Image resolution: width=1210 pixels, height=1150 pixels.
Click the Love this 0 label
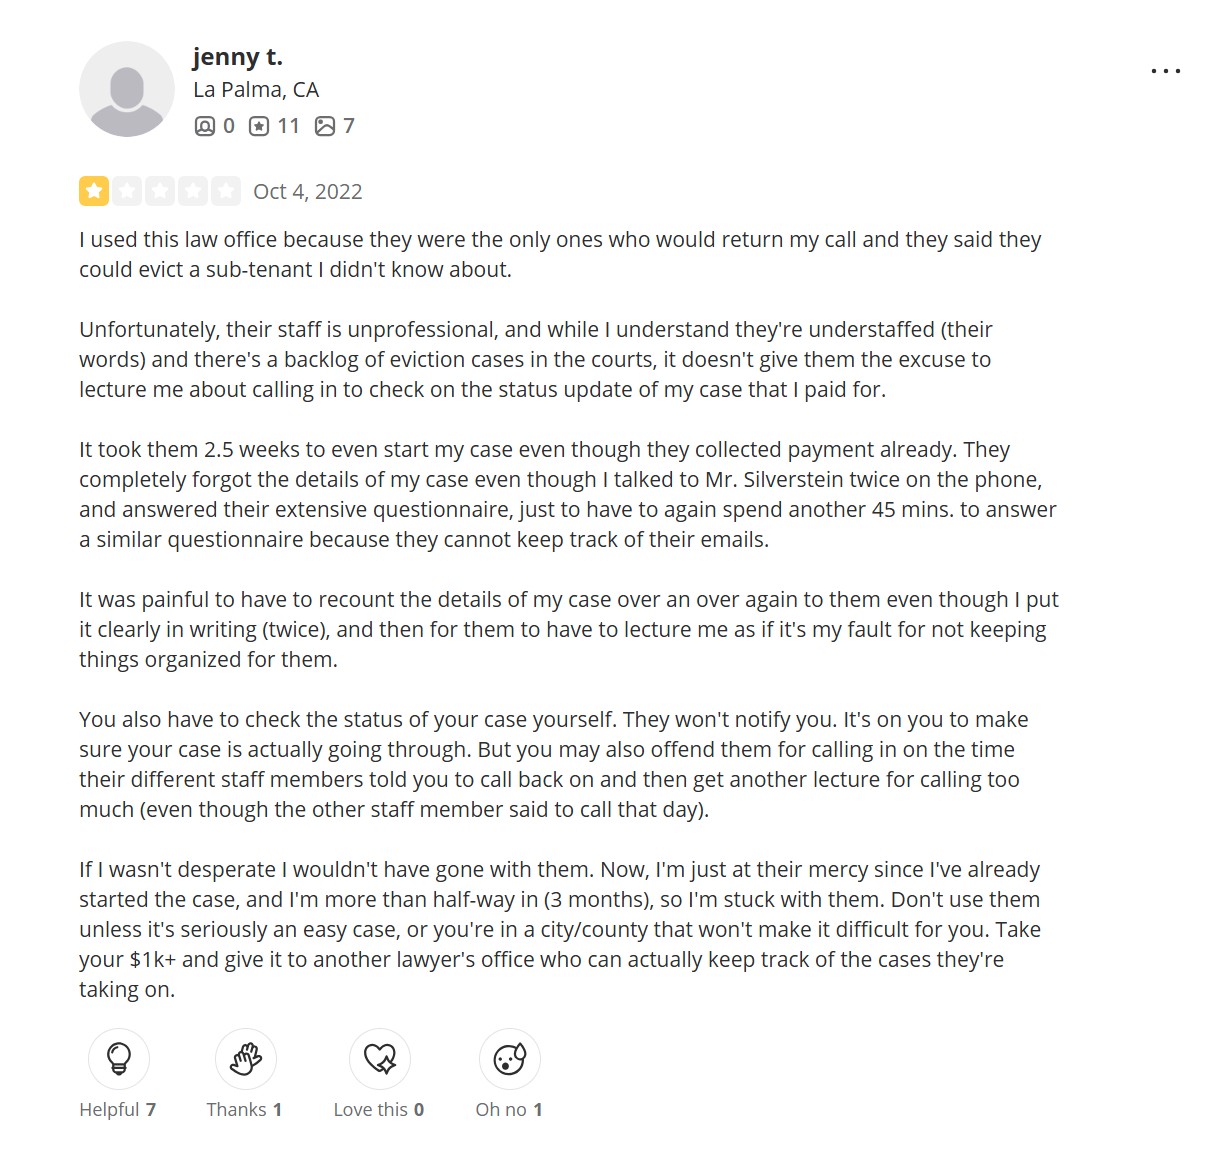coord(379,1110)
